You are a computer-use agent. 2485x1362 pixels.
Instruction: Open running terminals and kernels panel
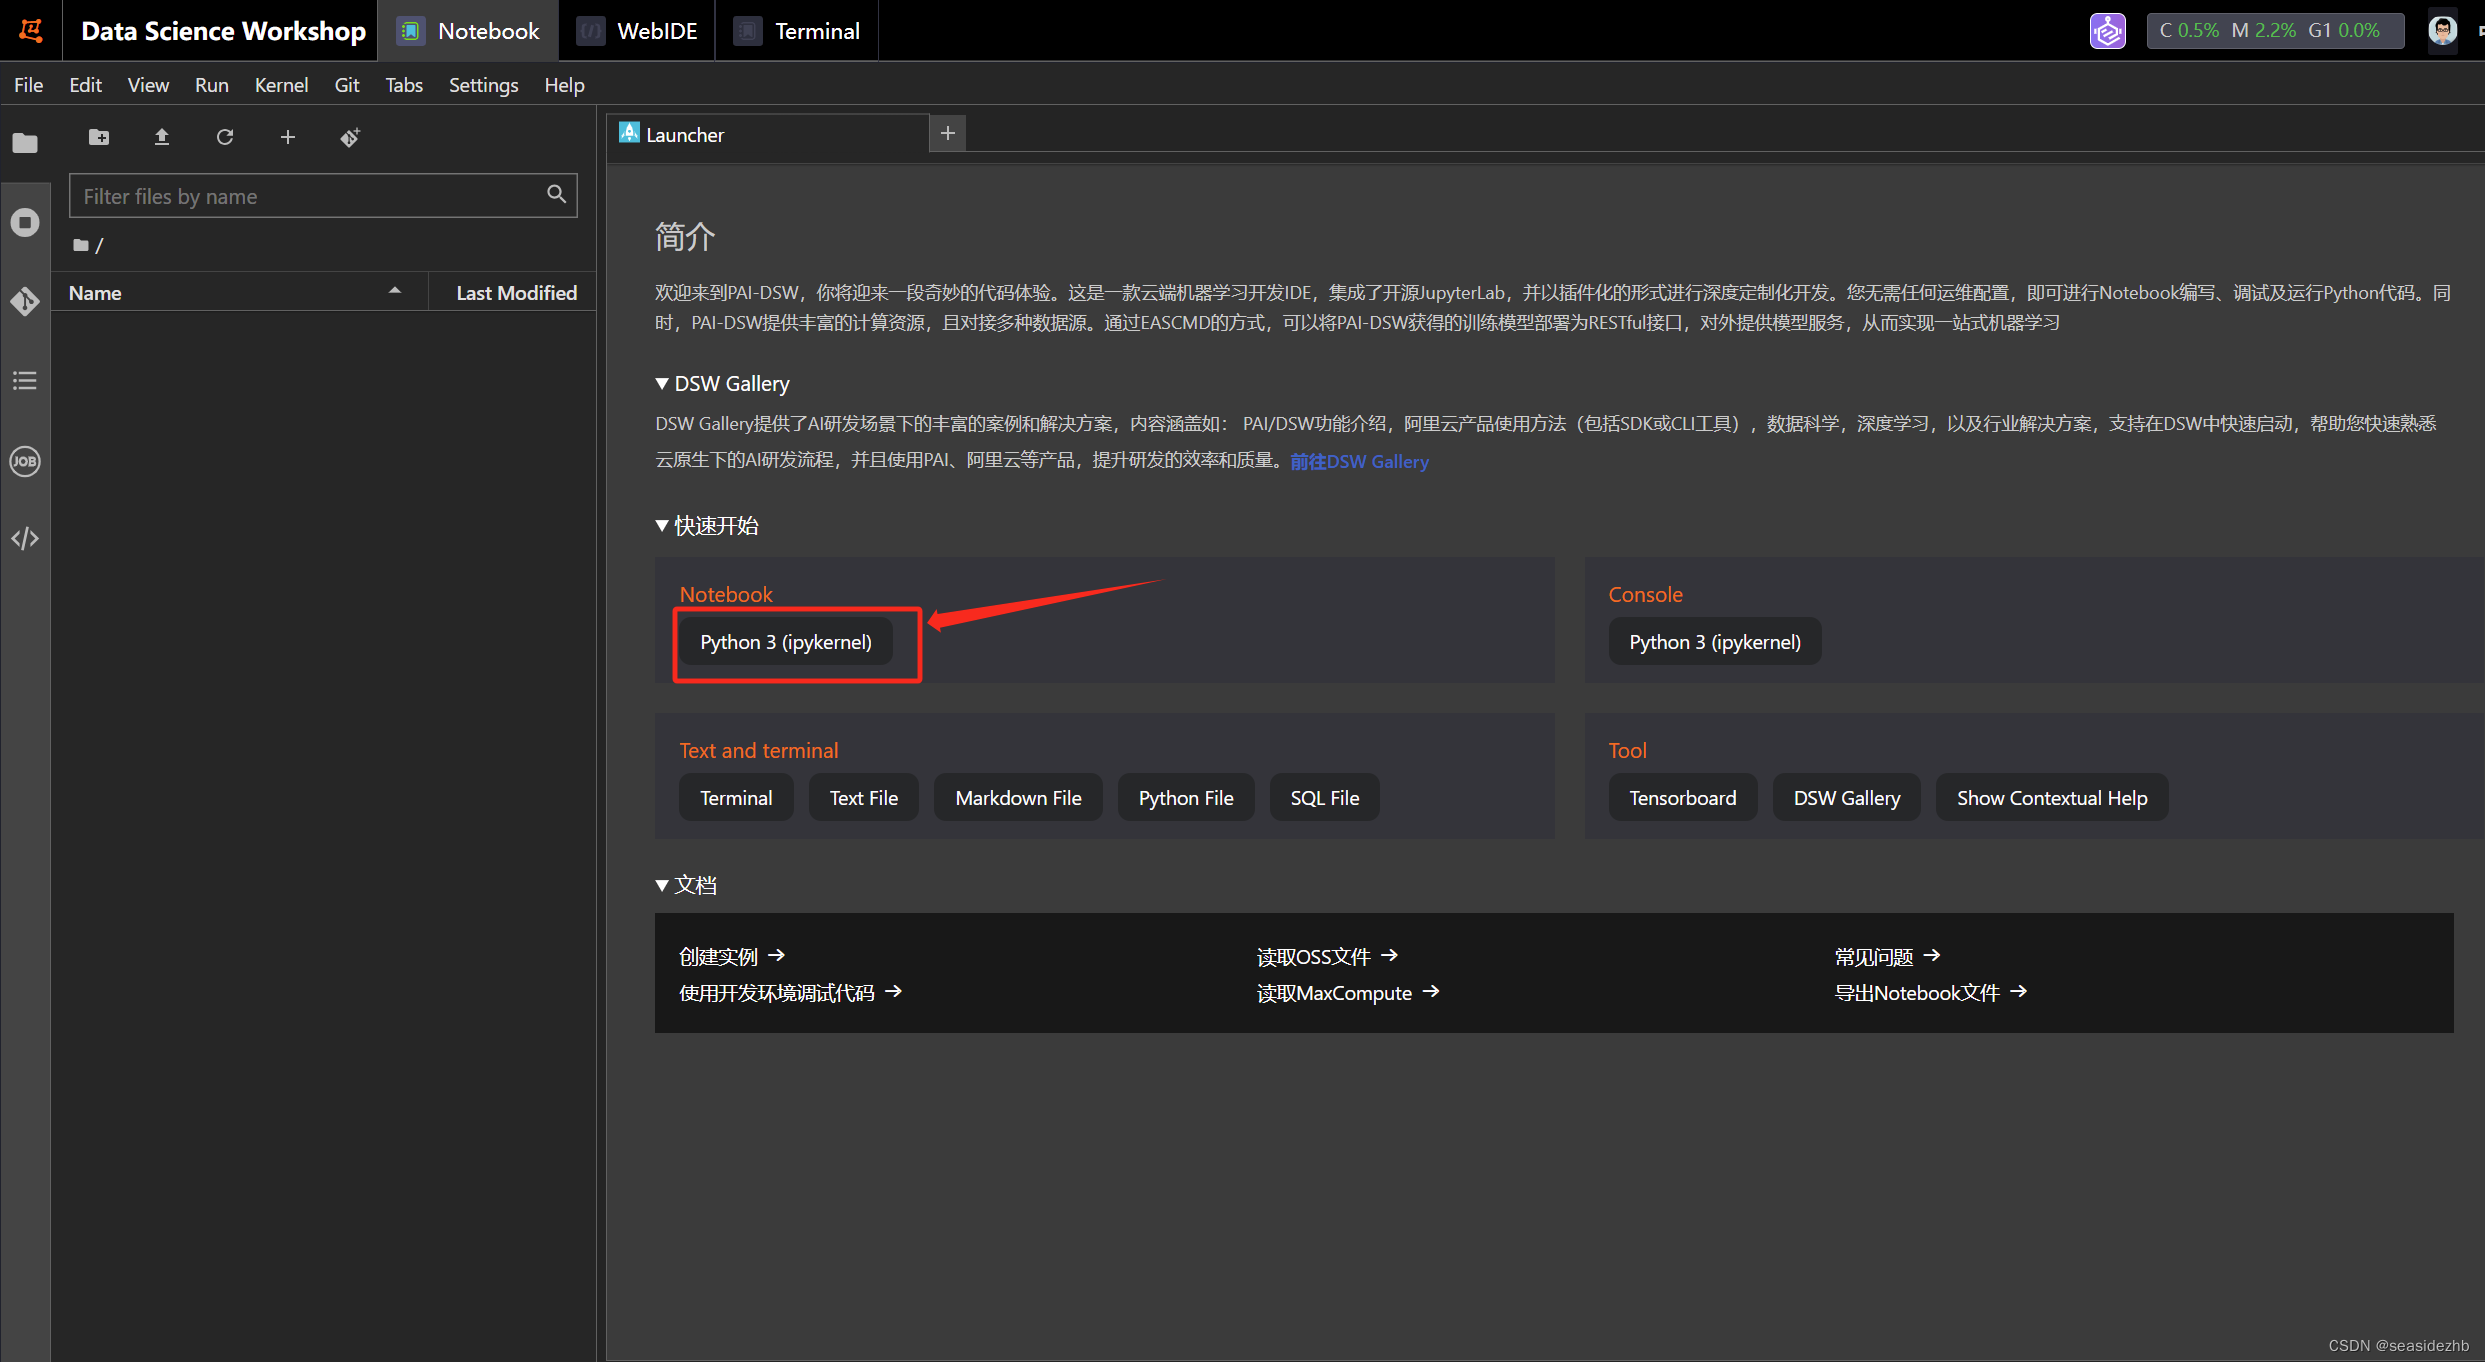pyautogui.click(x=25, y=222)
